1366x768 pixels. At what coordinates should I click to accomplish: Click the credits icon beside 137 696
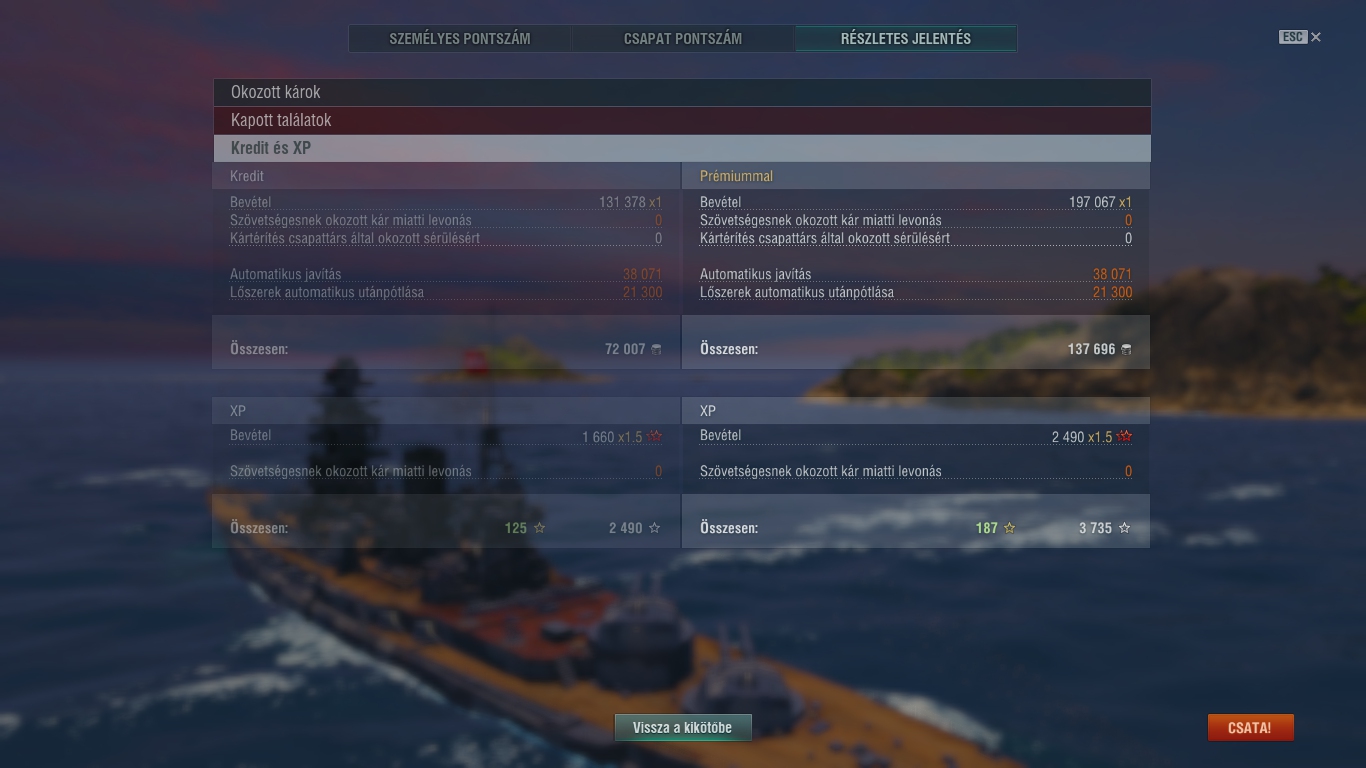pyautogui.click(x=1126, y=349)
